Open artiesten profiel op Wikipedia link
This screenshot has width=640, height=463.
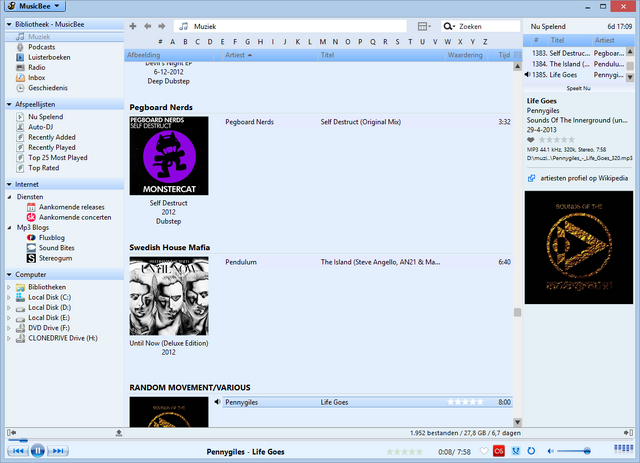coord(584,178)
